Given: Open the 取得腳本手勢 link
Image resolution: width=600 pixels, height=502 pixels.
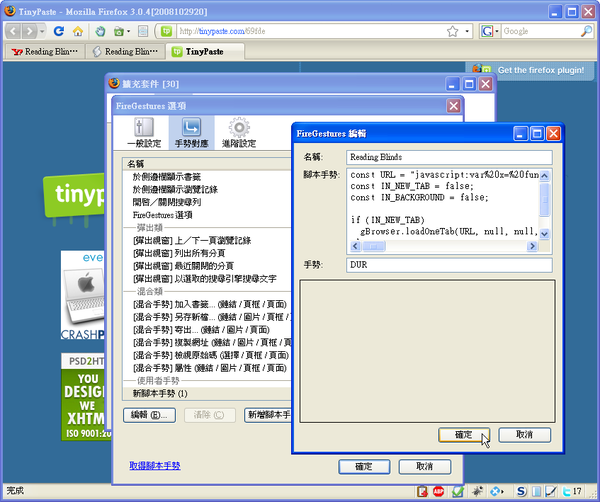Looking at the screenshot, I should point(155,466).
